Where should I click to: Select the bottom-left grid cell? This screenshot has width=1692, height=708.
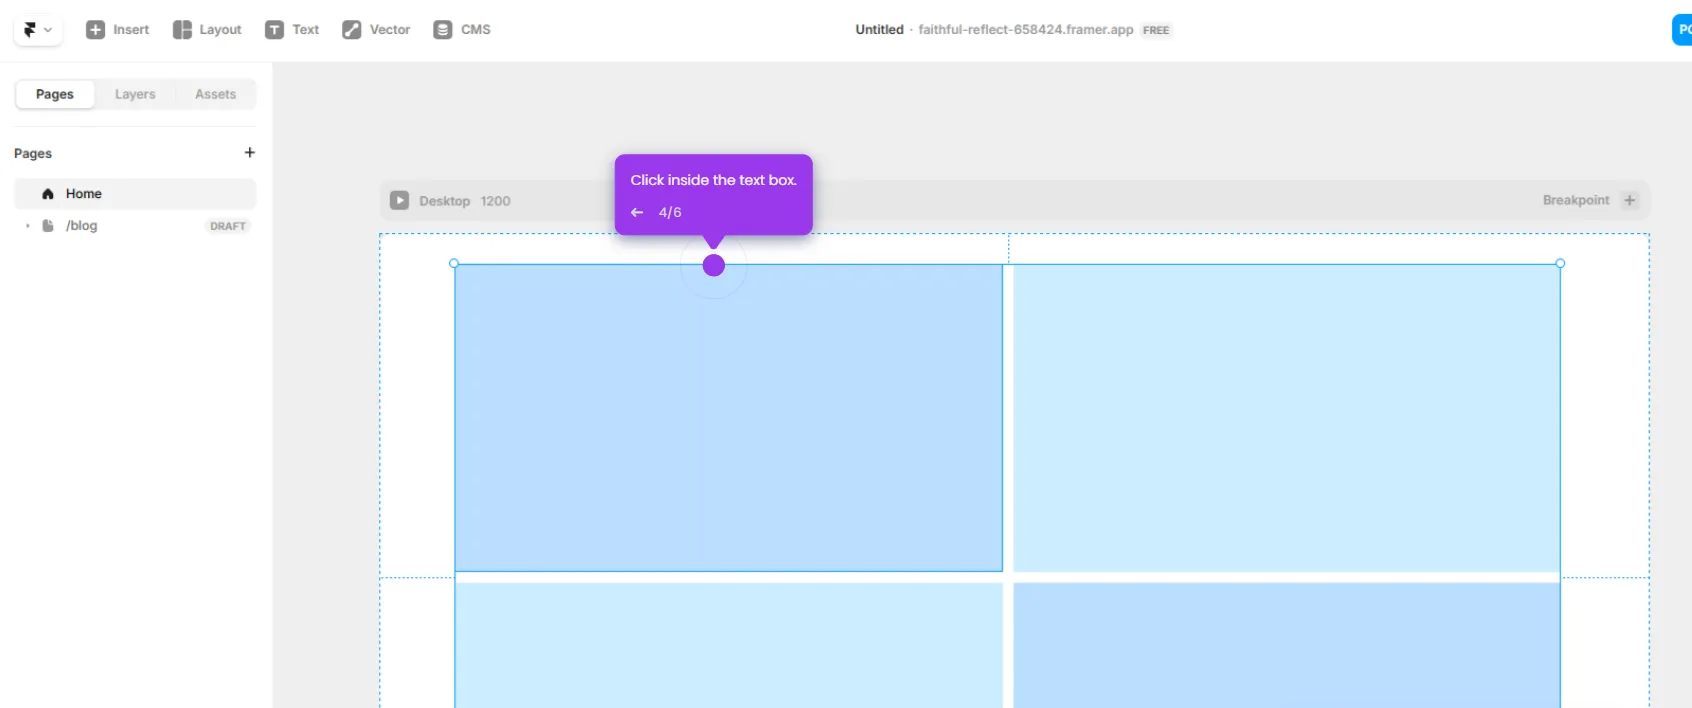click(728, 645)
